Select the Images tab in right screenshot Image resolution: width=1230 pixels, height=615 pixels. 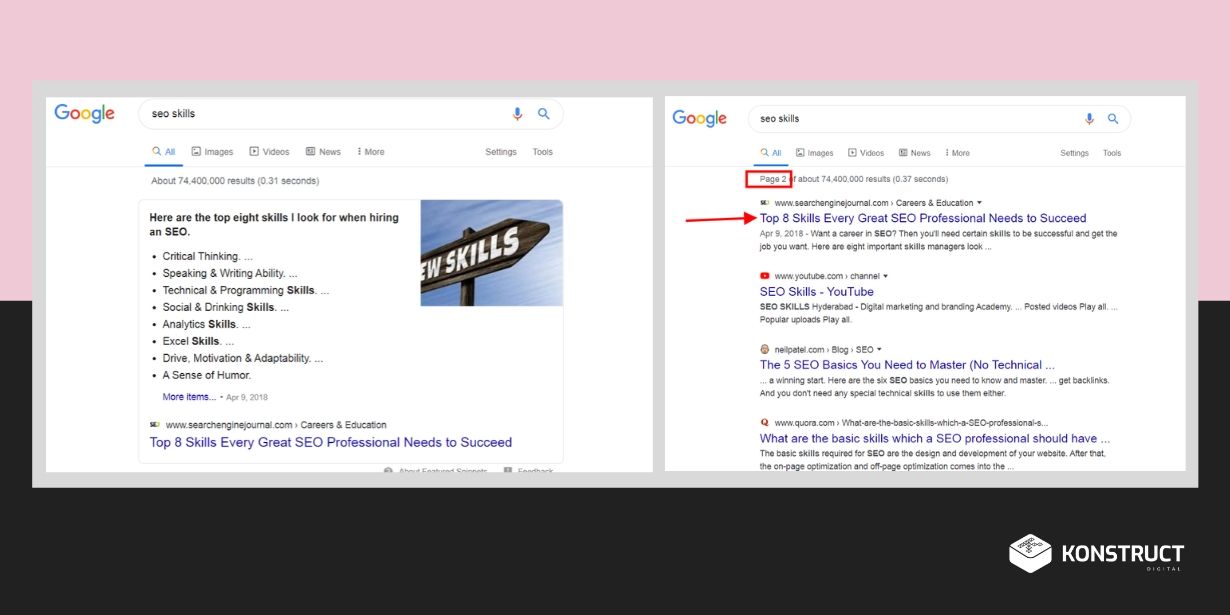814,153
